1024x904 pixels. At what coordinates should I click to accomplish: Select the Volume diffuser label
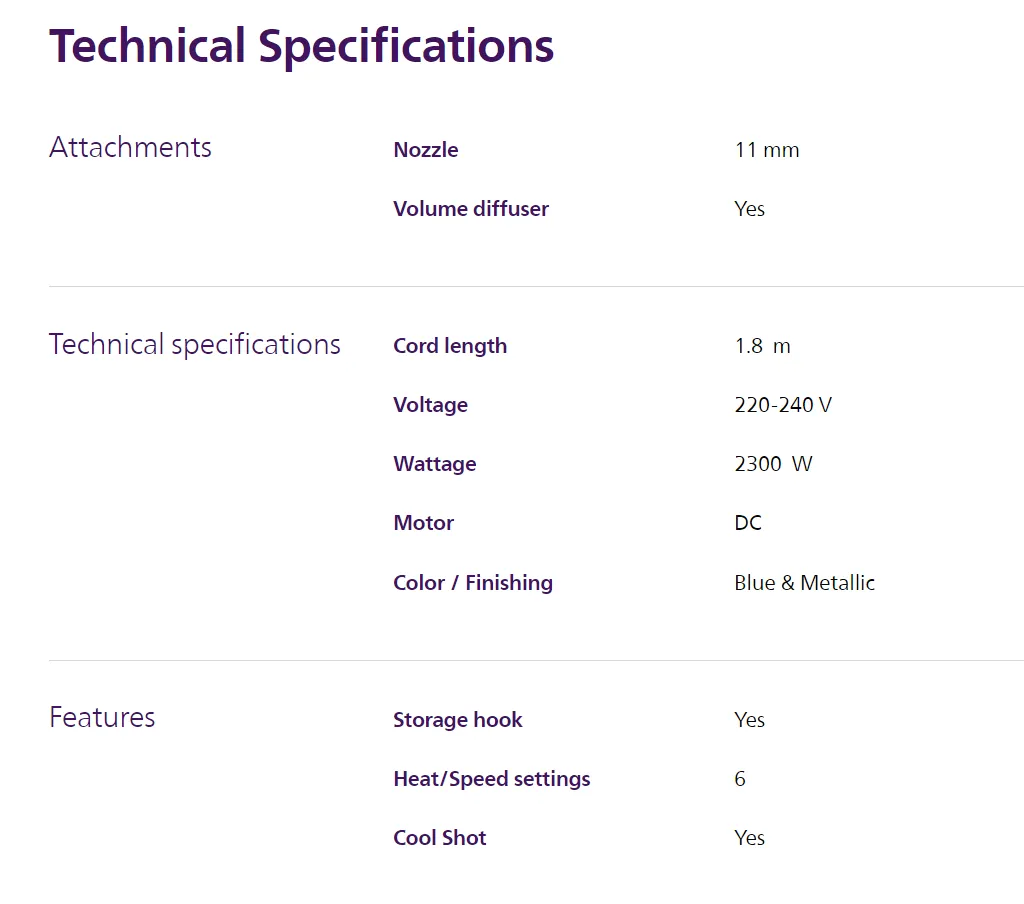tap(471, 209)
